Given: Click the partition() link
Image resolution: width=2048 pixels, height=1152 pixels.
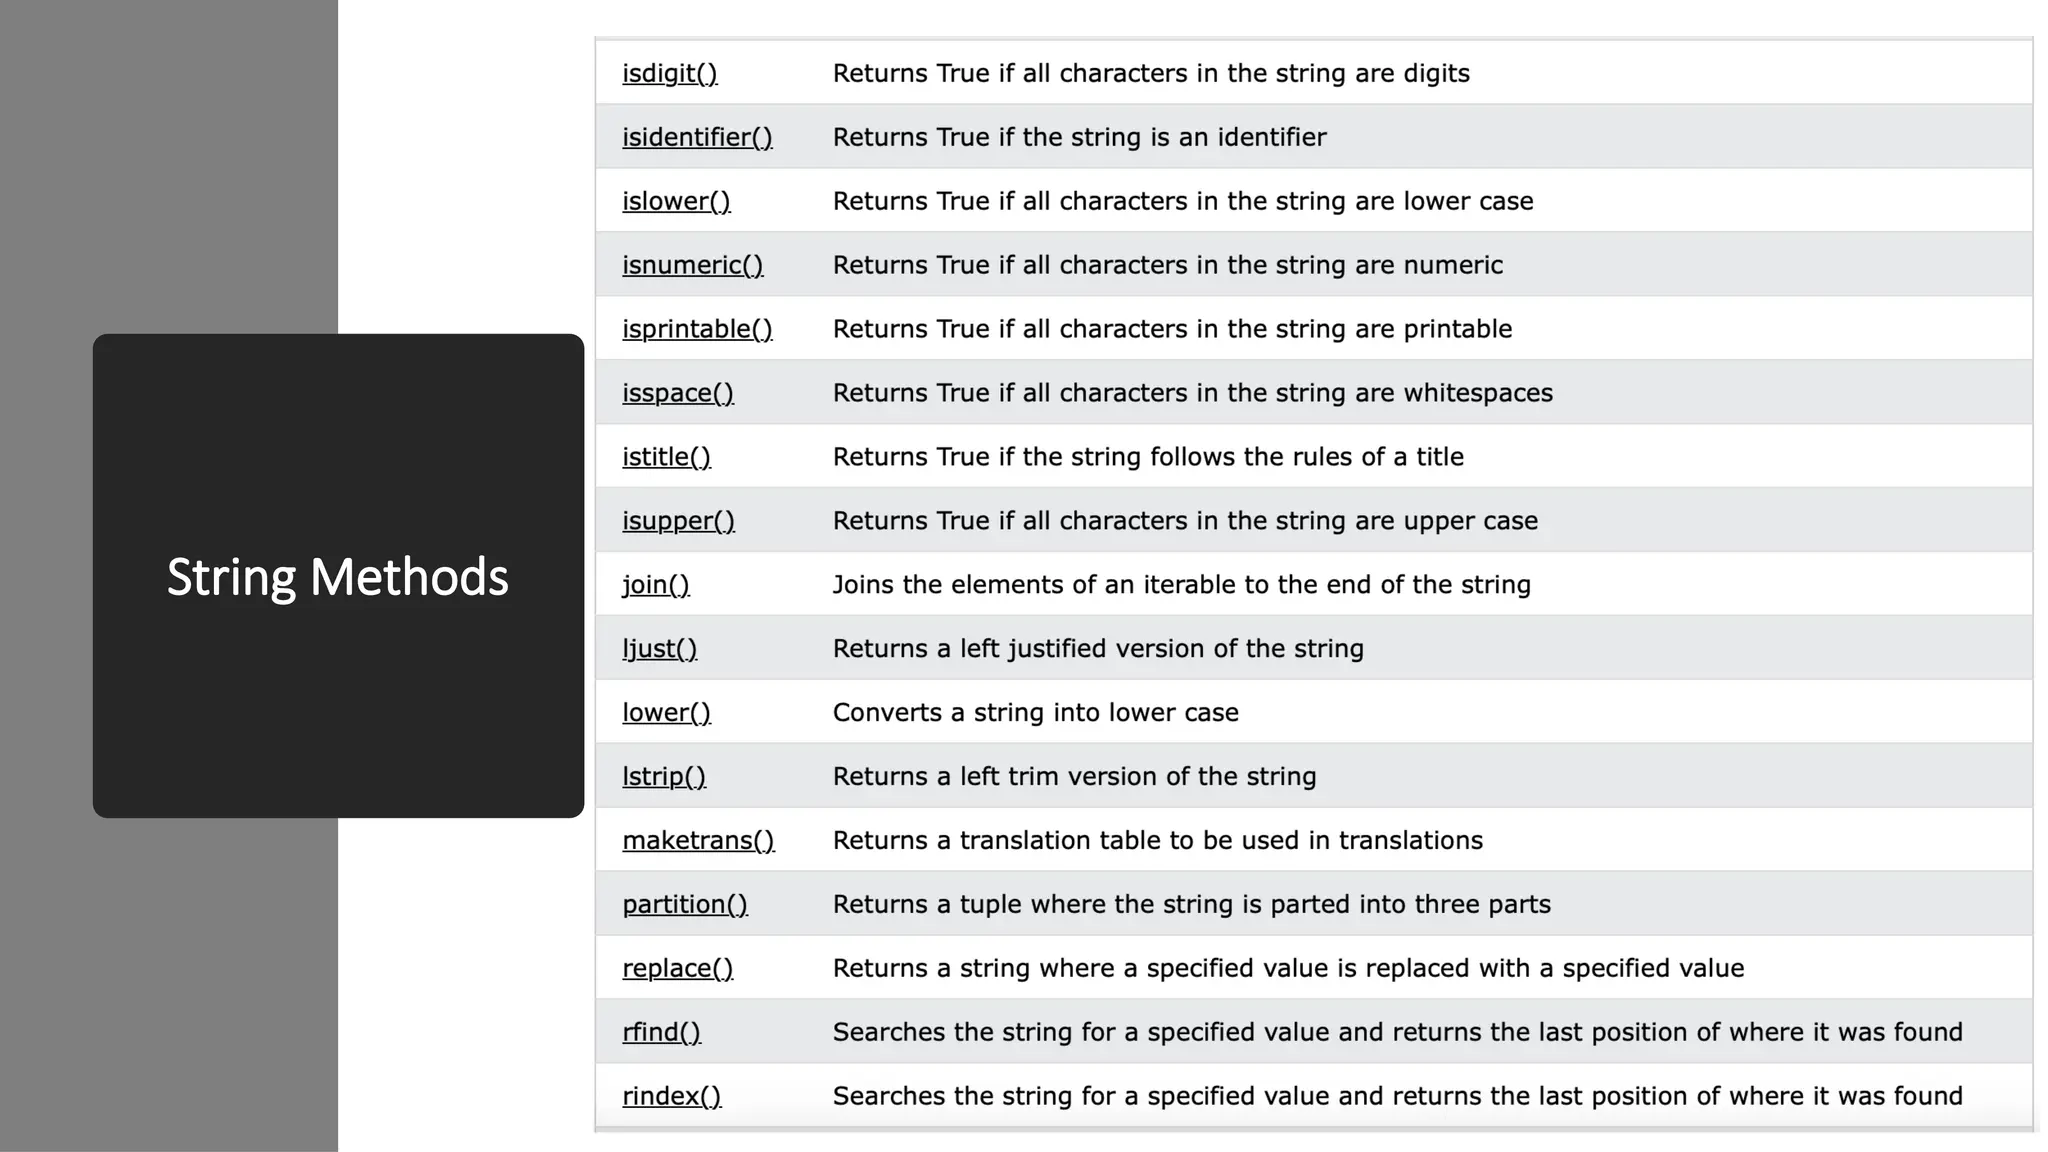Looking at the screenshot, I should tap(685, 905).
